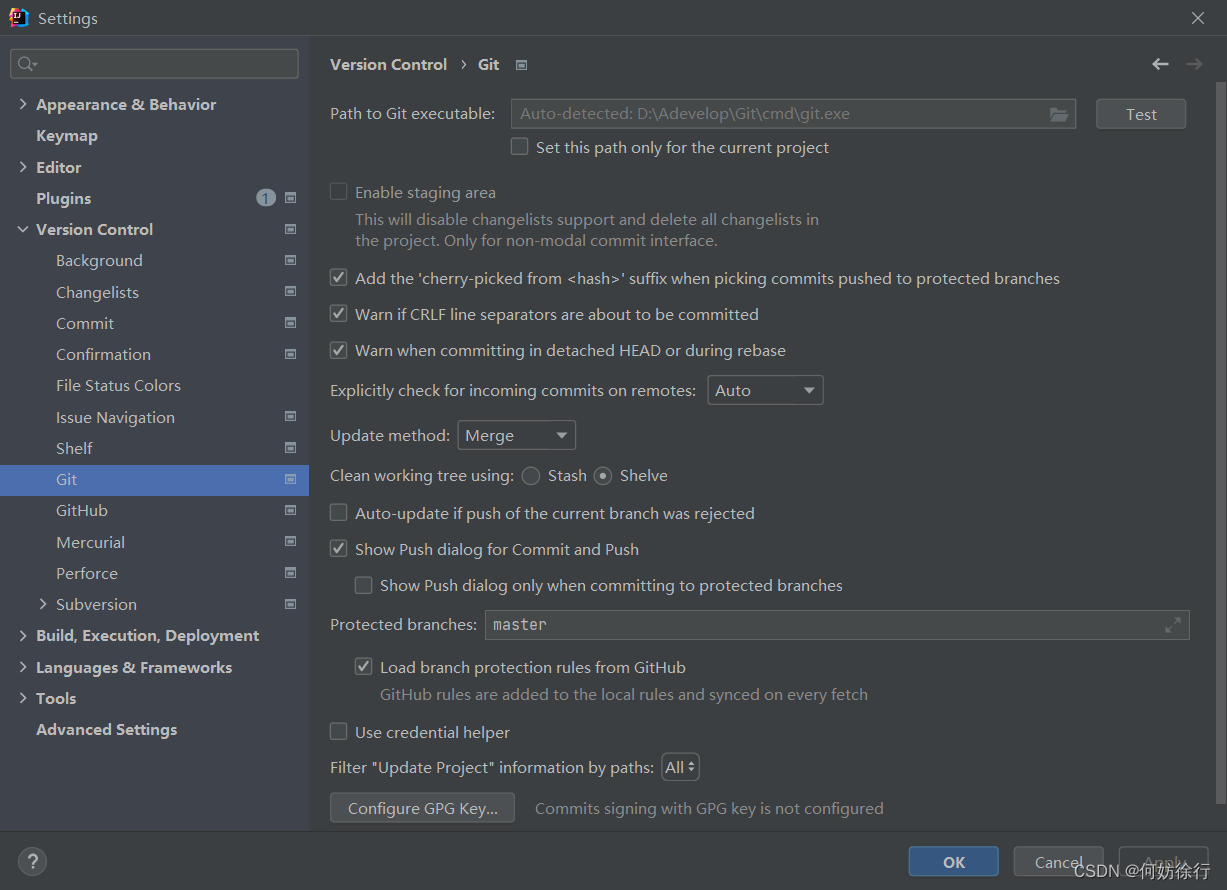Open the incoming commits check dropdown
The width and height of the screenshot is (1227, 890).
click(x=765, y=390)
